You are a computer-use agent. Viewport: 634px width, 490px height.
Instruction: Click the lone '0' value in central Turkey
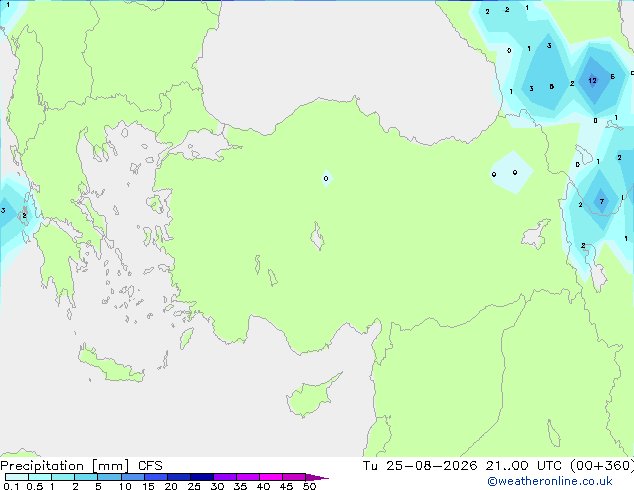[326, 178]
